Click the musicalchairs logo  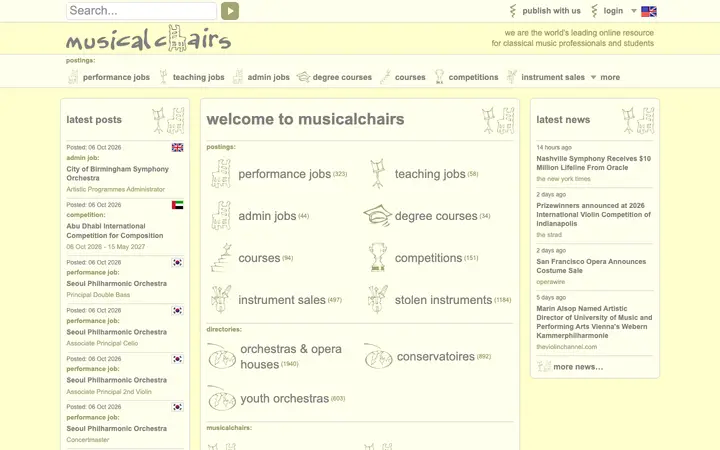[x=148, y=38]
